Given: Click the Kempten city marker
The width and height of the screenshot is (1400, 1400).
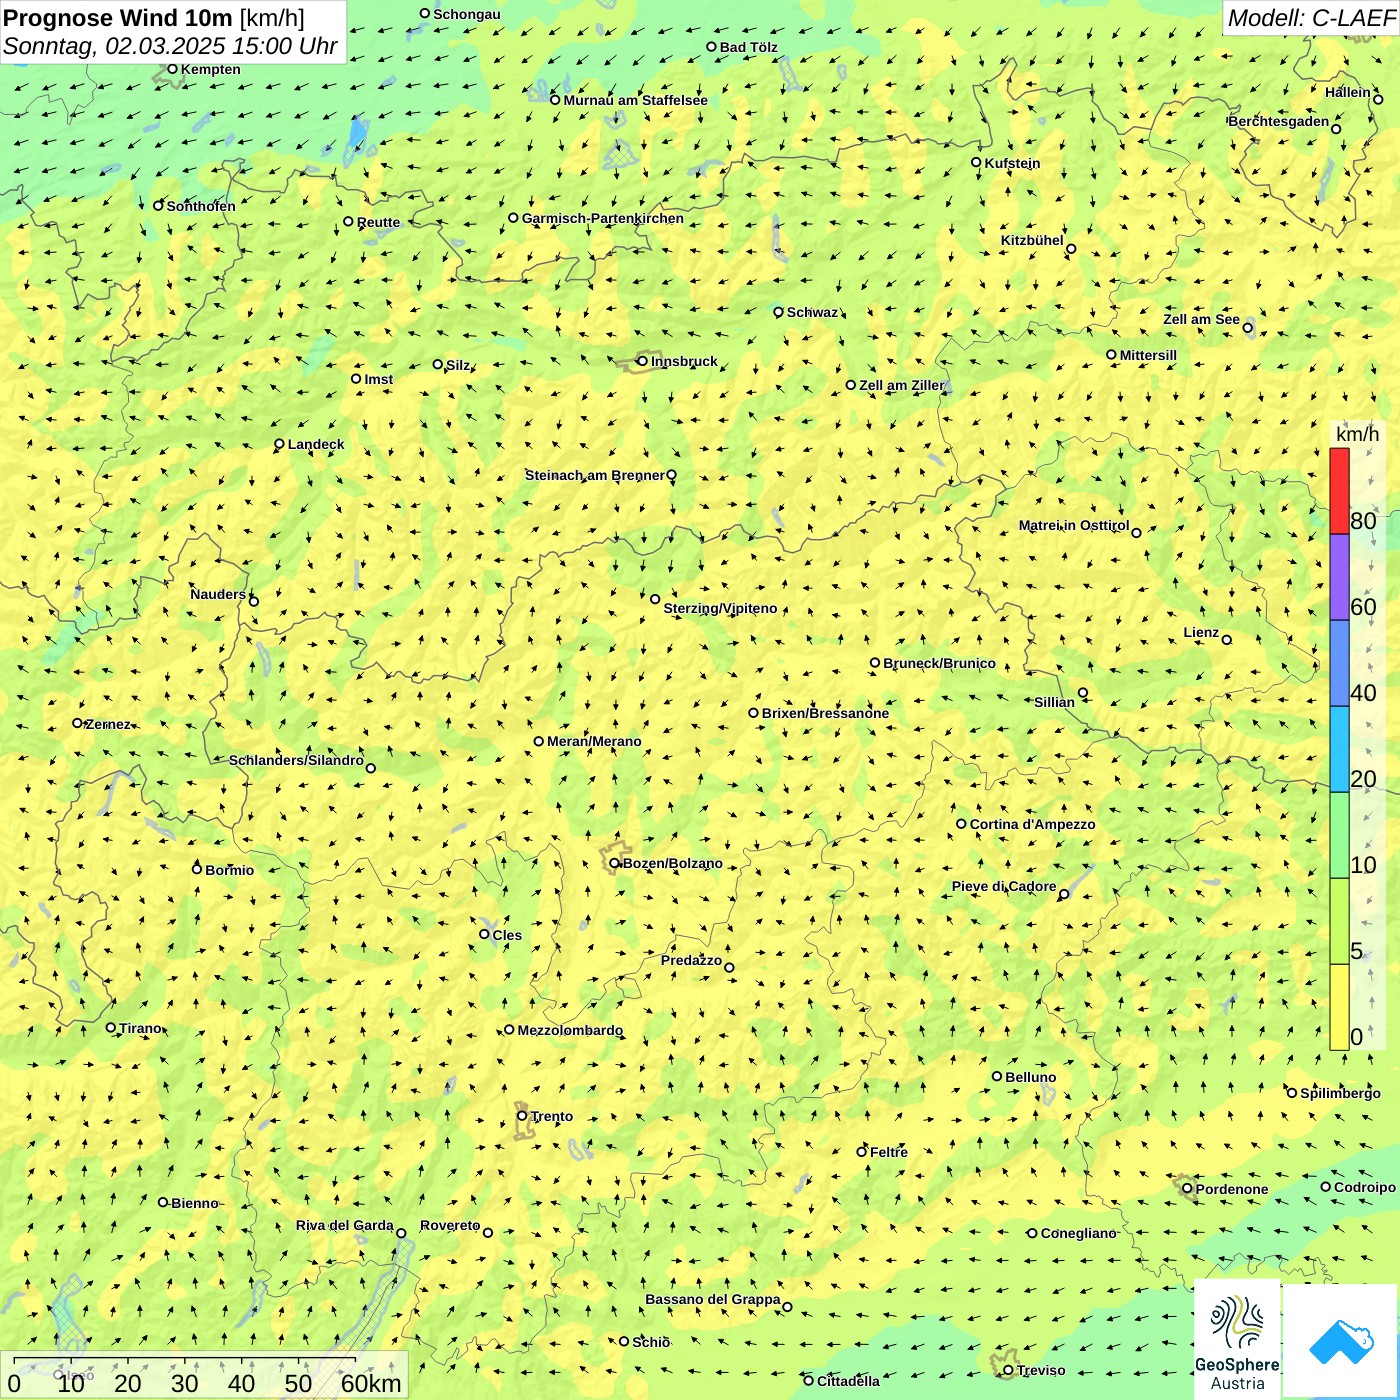Looking at the screenshot, I should click(172, 69).
